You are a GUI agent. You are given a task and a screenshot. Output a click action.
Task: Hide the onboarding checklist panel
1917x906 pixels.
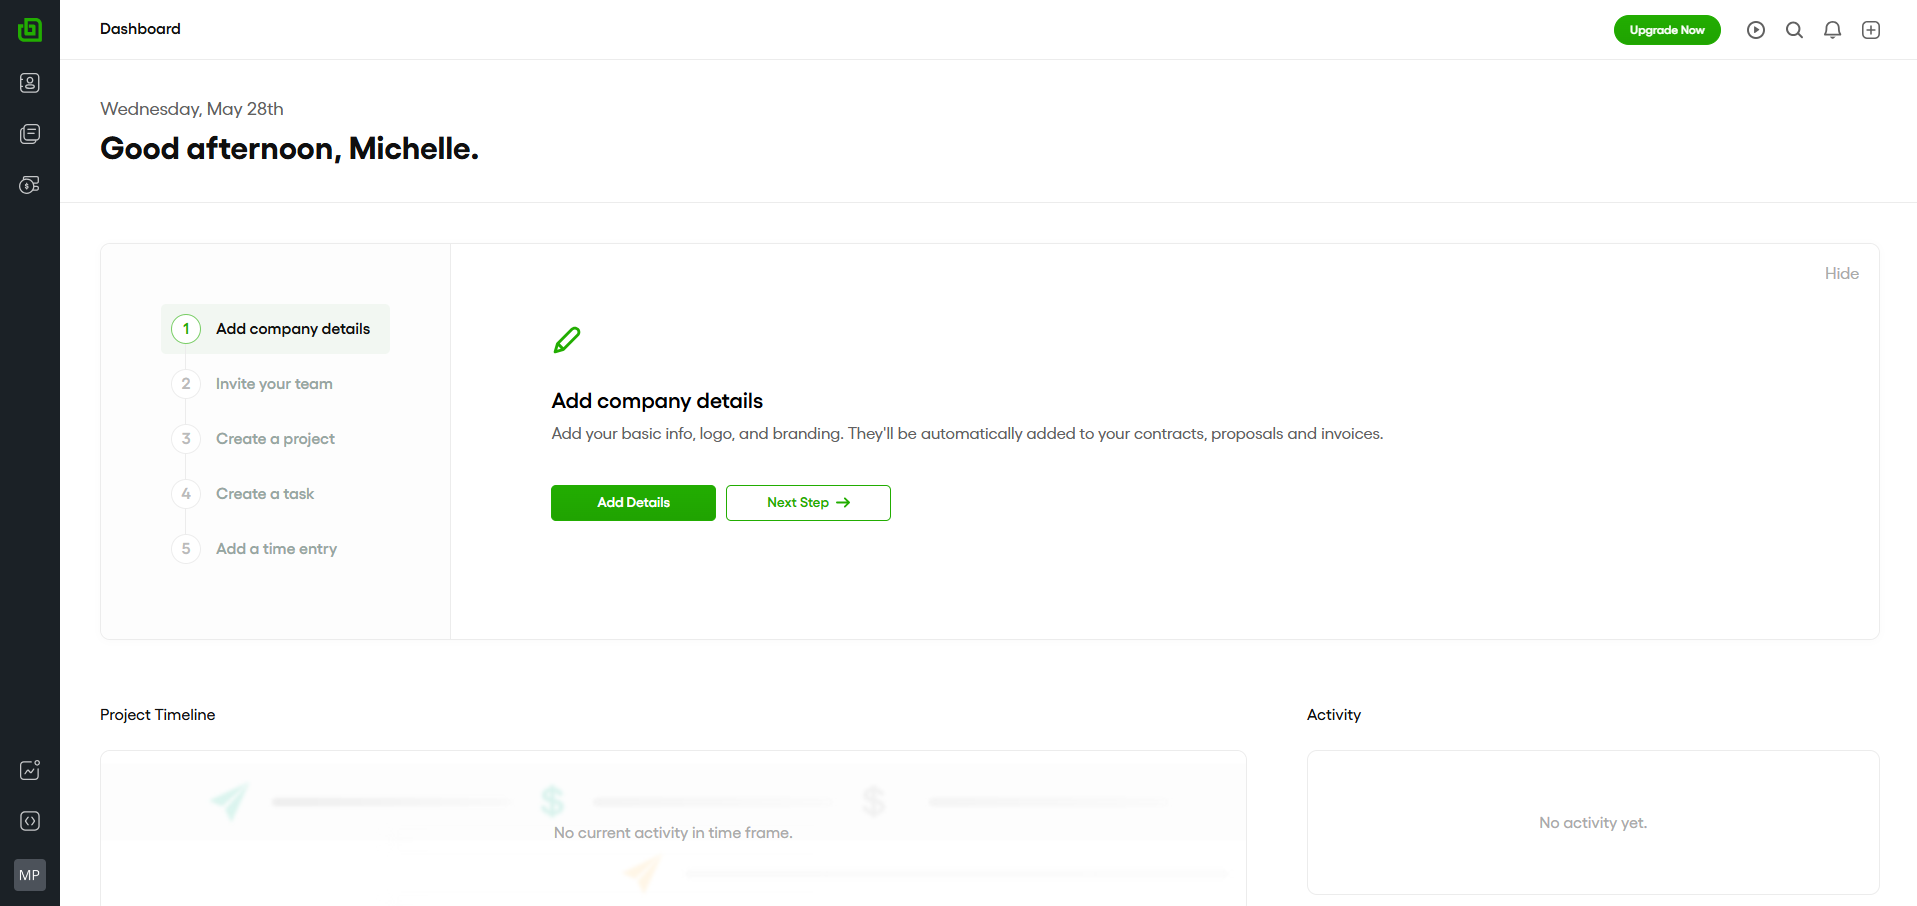coord(1841,274)
